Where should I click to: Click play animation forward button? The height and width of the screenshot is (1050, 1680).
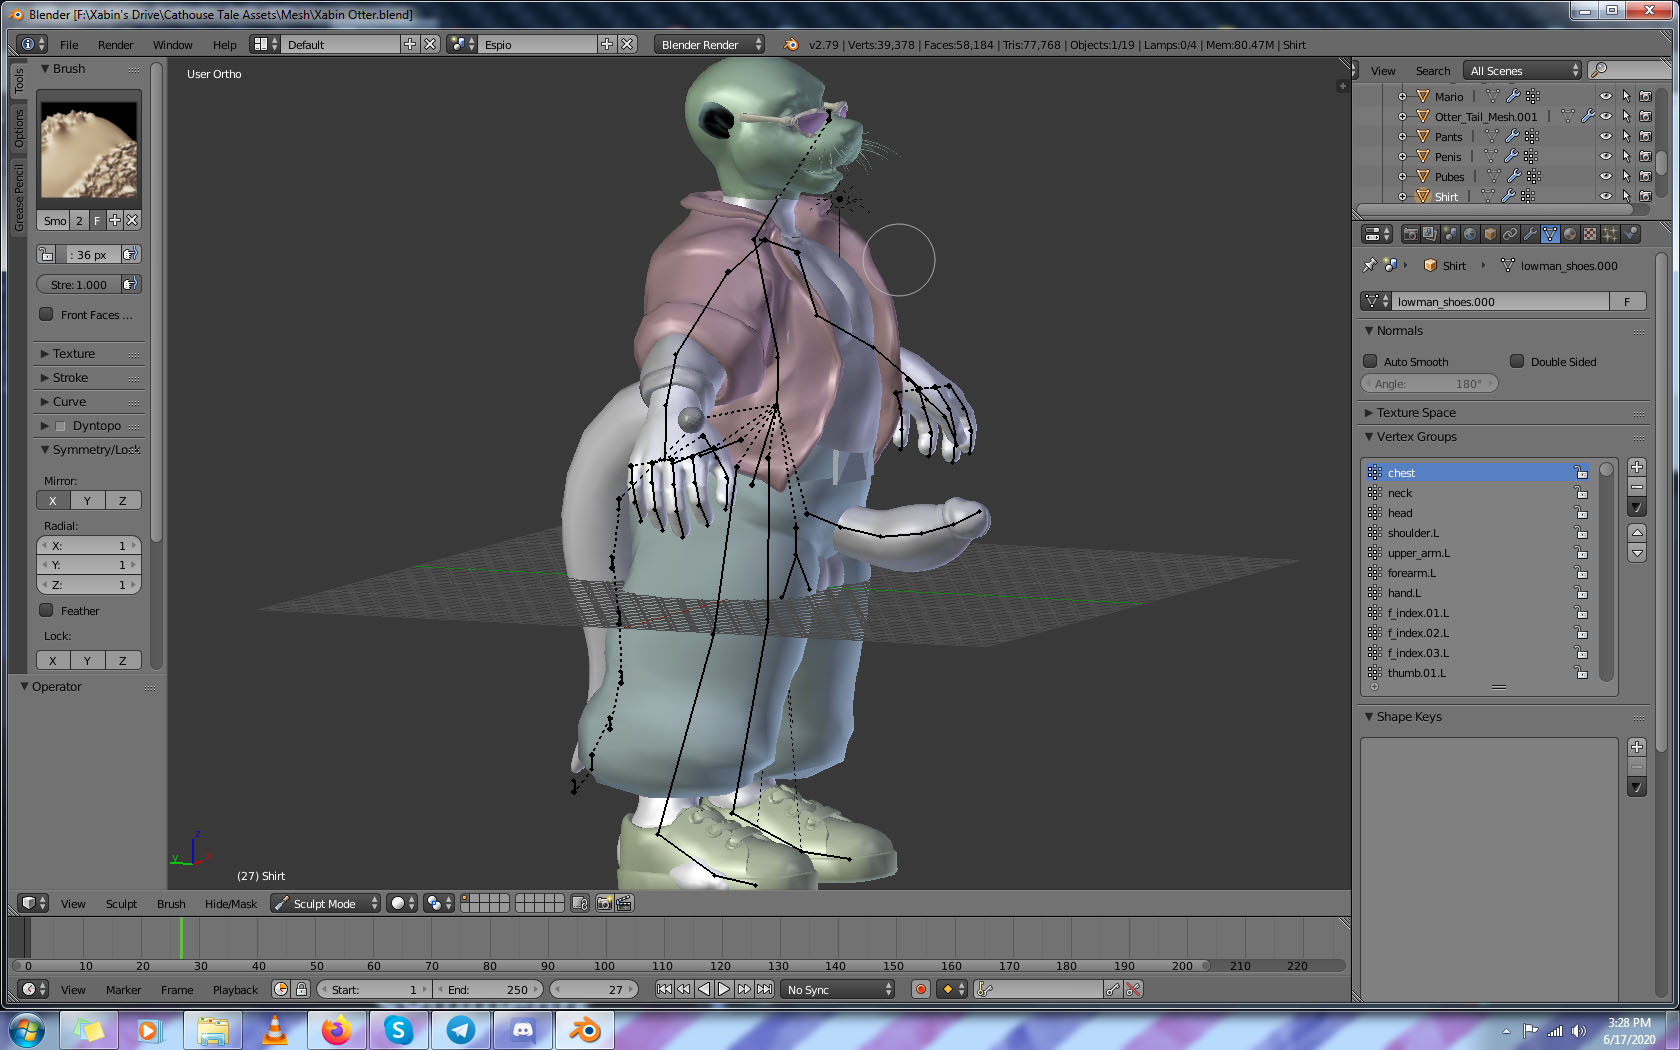[x=724, y=989]
